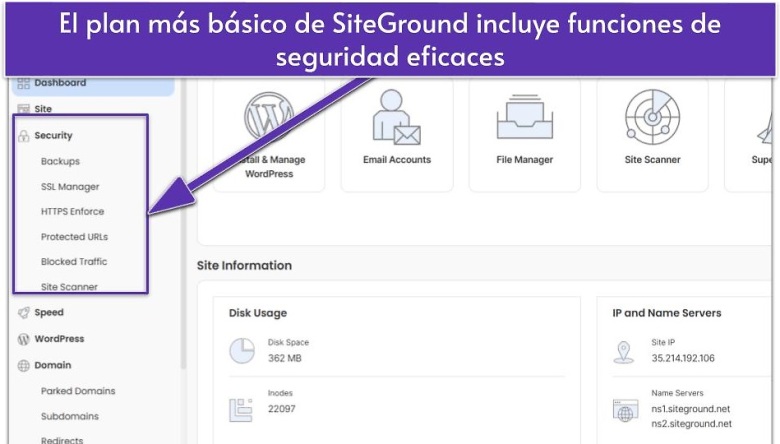The height and width of the screenshot is (444, 780).
Task: Open Subdomains in sidebar
Action: point(70,416)
